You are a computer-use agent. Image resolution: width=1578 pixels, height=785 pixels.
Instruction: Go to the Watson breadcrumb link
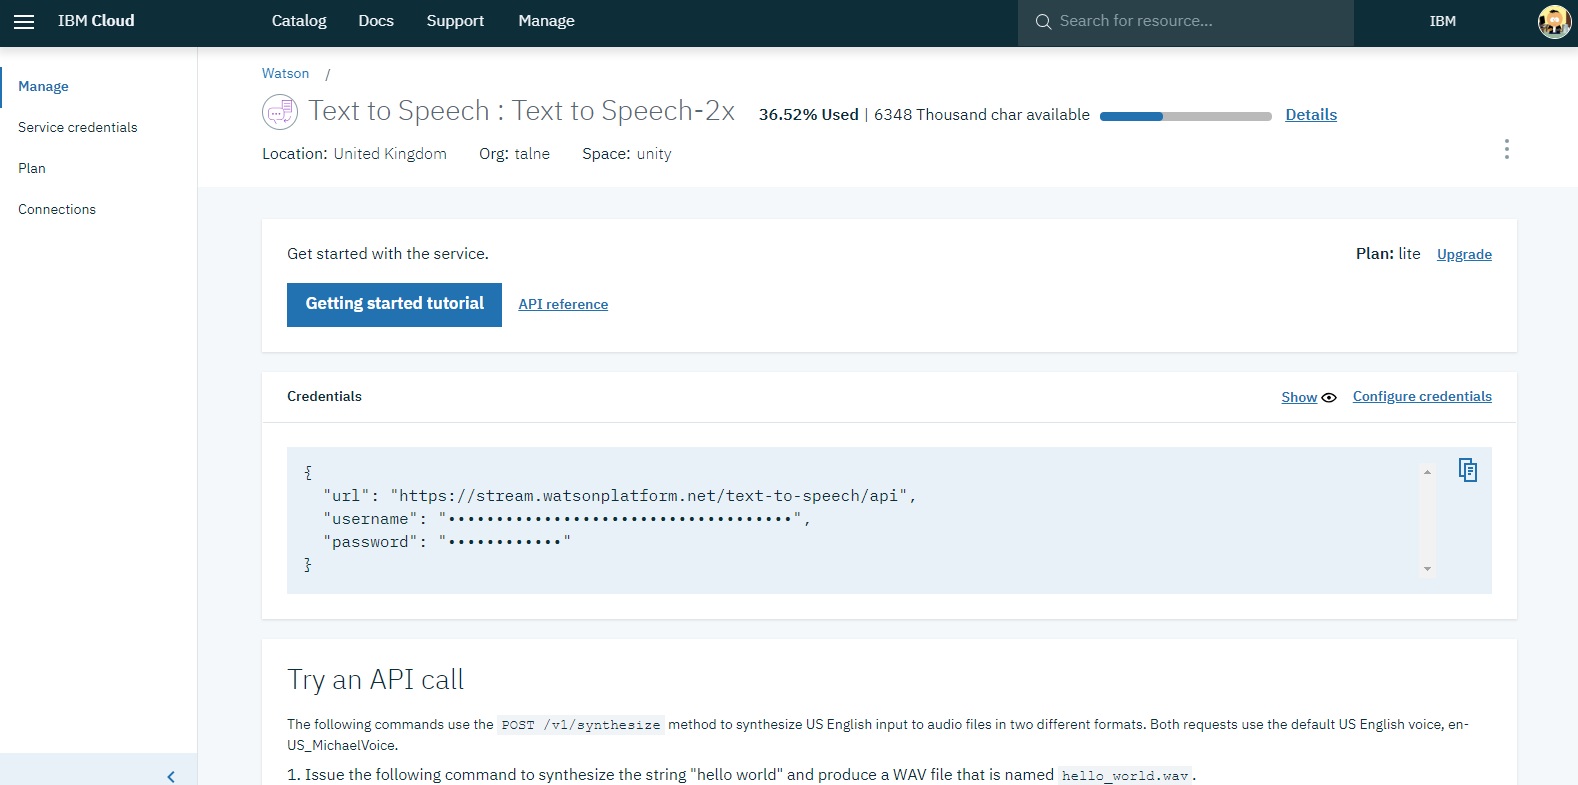click(285, 73)
